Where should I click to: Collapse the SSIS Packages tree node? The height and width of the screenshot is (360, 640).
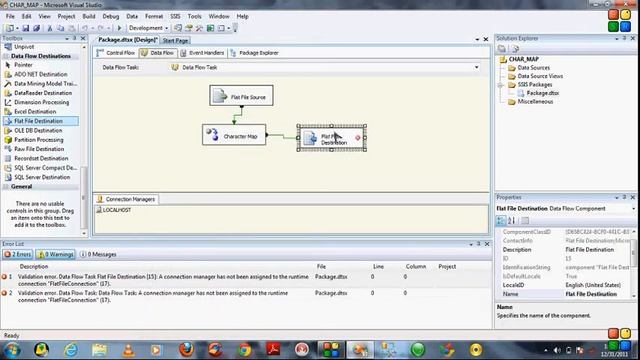500,85
